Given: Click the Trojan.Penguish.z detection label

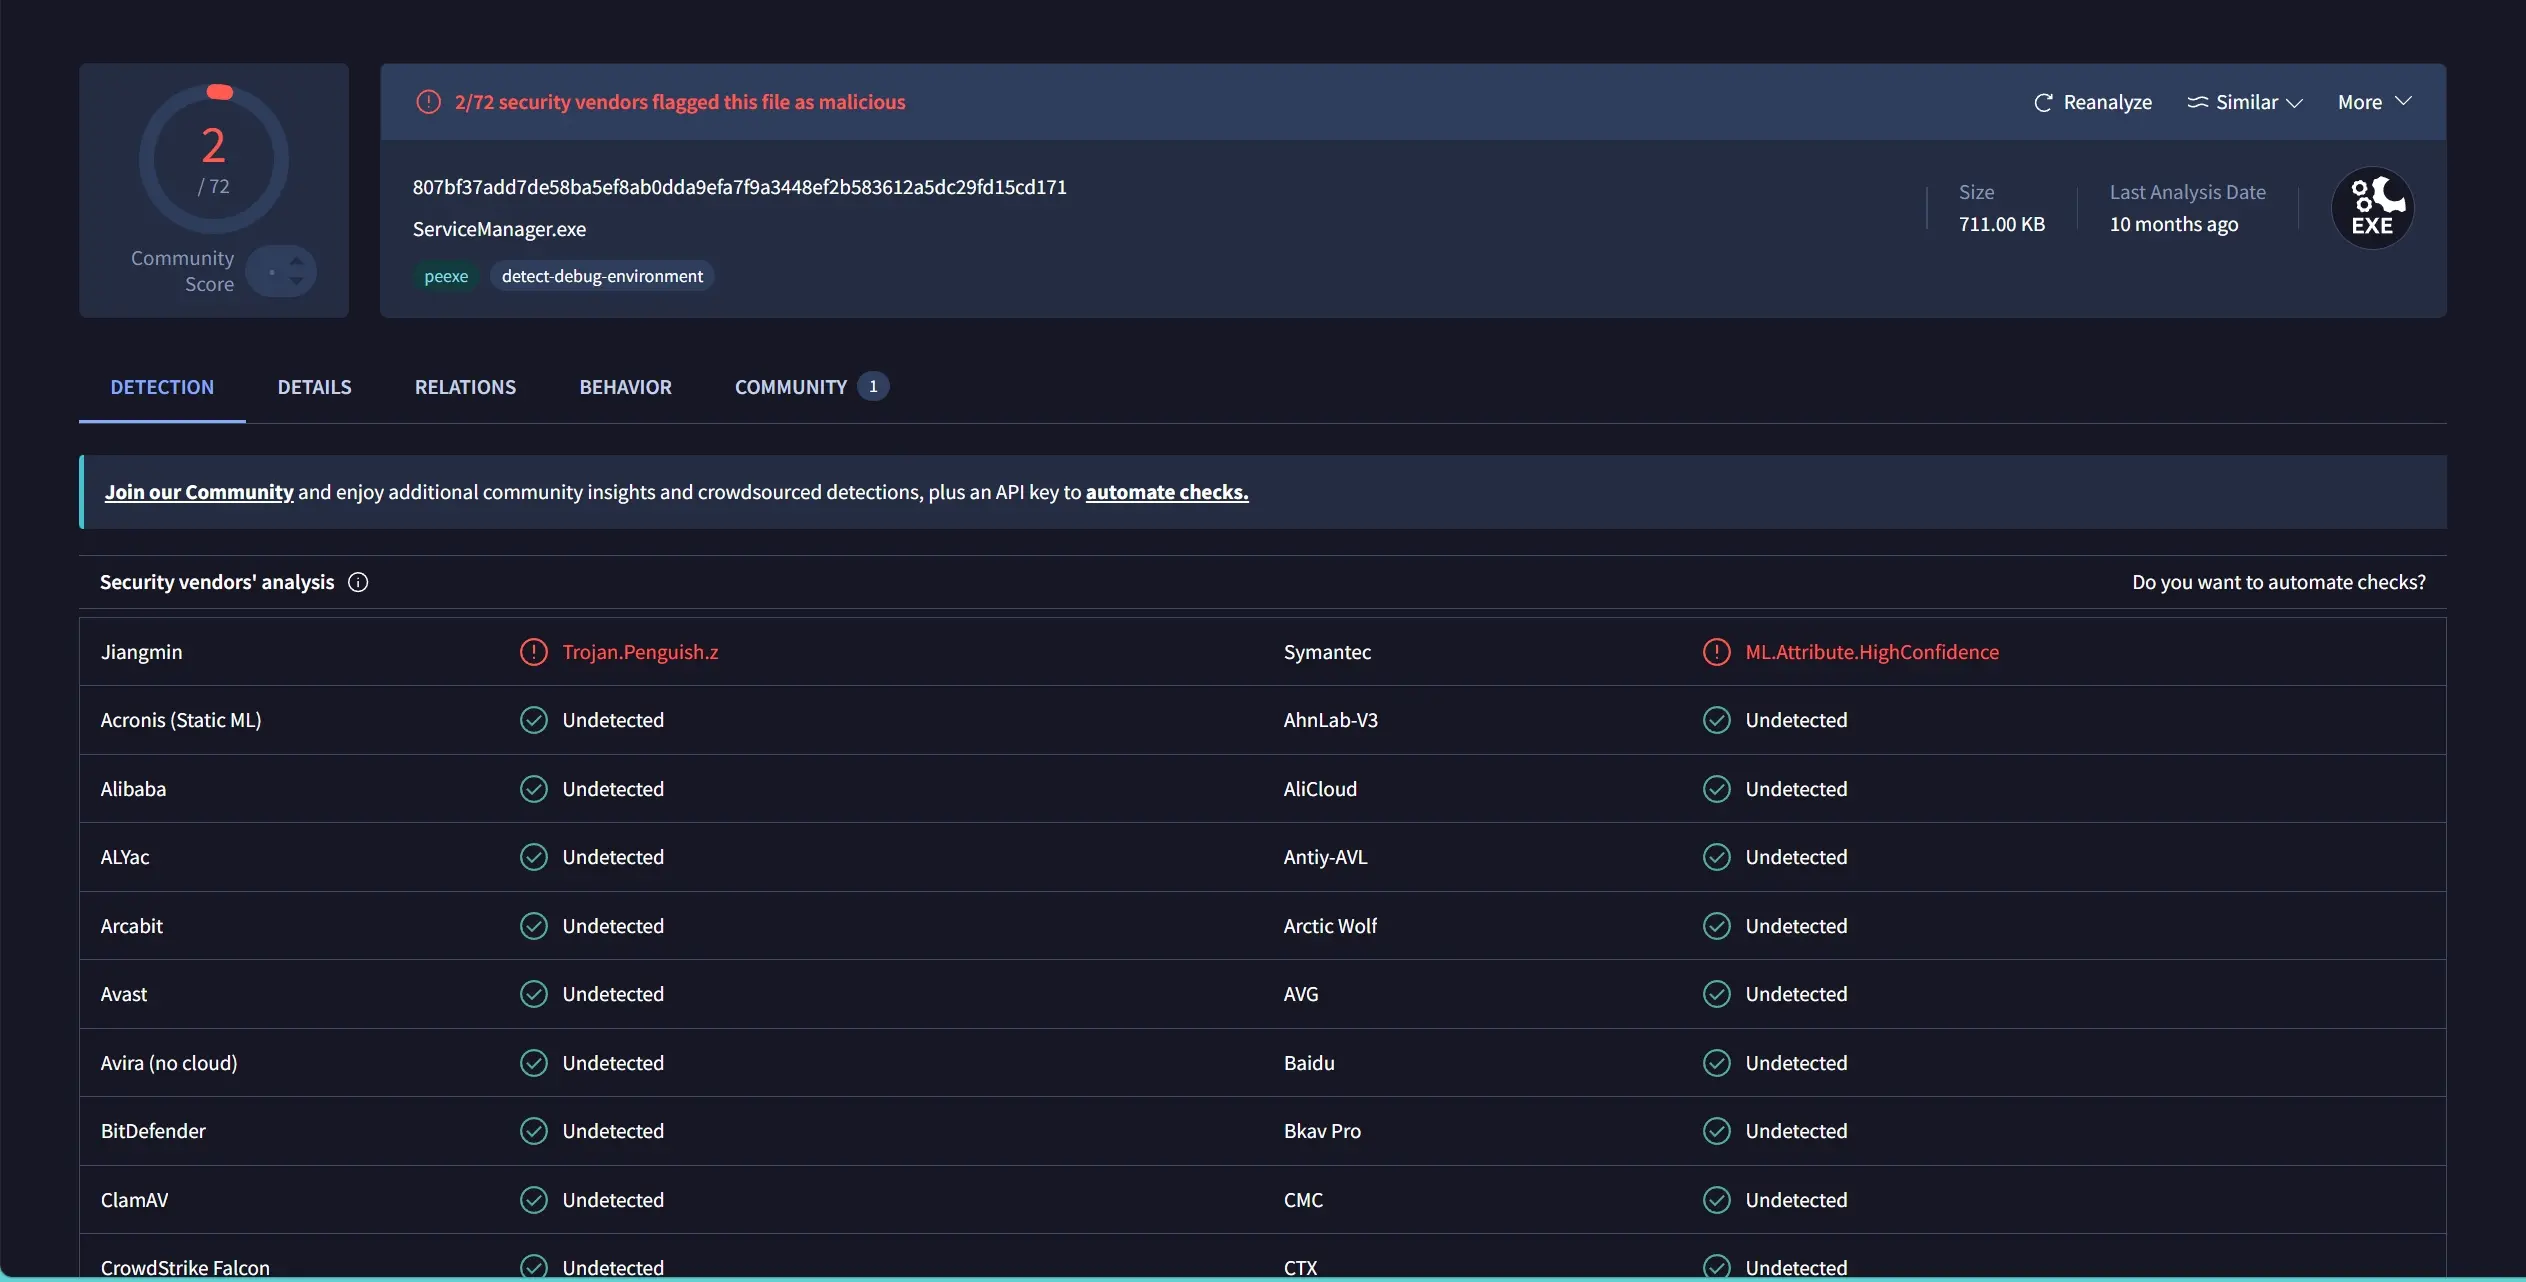Looking at the screenshot, I should click(x=640, y=652).
